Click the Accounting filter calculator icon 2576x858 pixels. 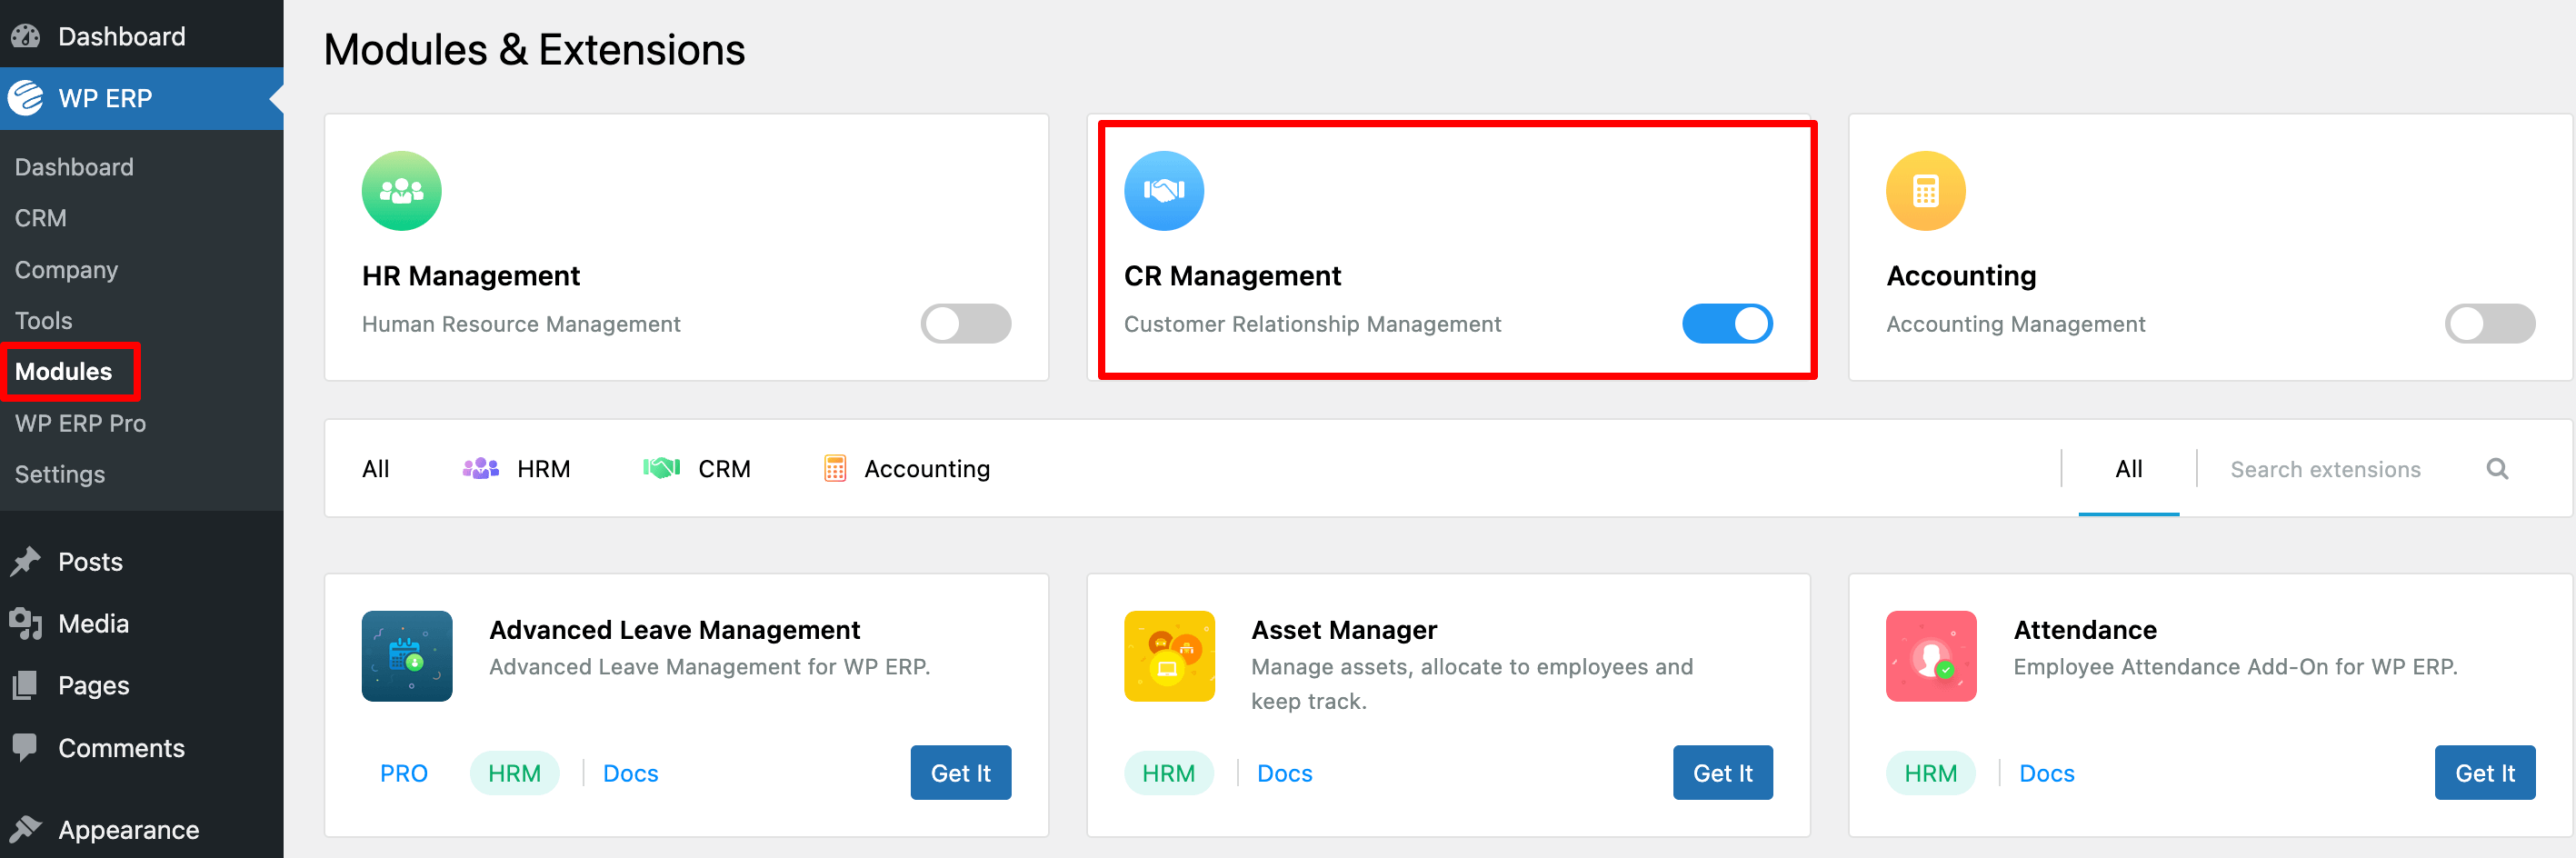(835, 468)
